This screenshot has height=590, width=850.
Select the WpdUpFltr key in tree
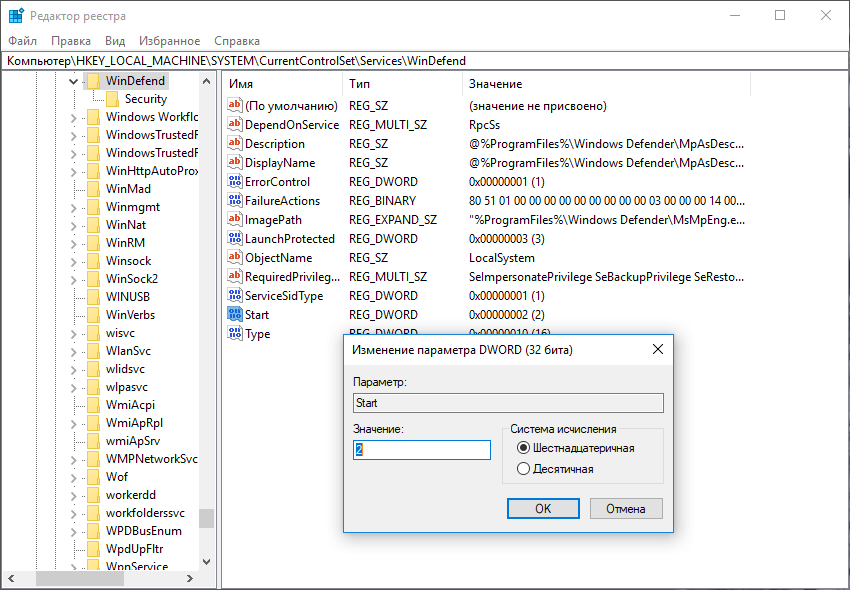[x=134, y=549]
